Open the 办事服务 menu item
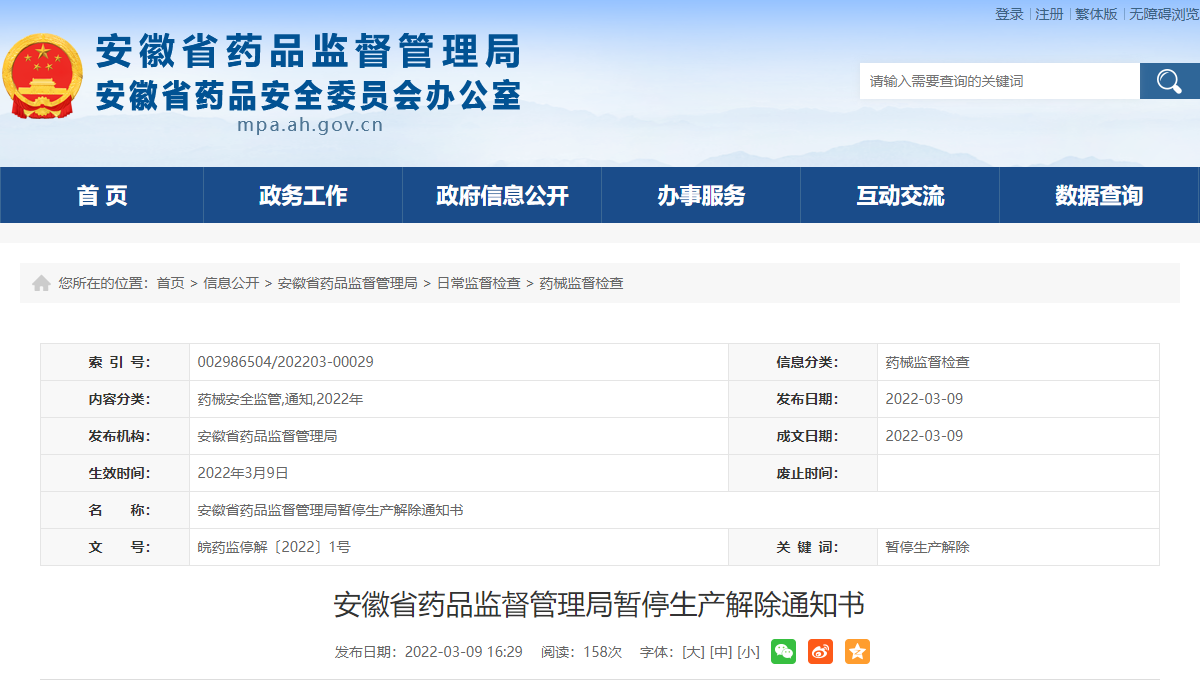 (701, 196)
